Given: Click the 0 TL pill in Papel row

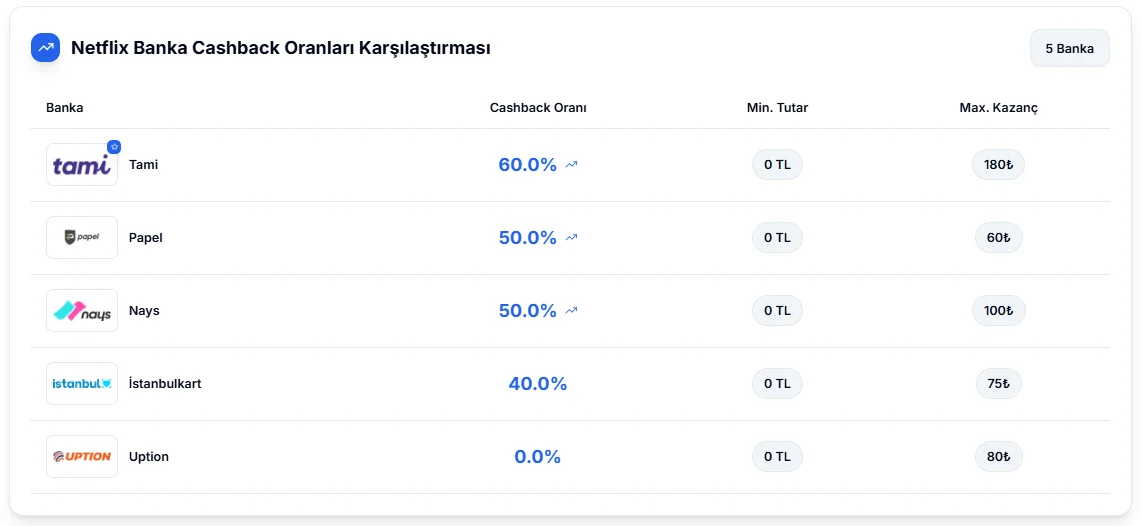Looking at the screenshot, I should (777, 238).
